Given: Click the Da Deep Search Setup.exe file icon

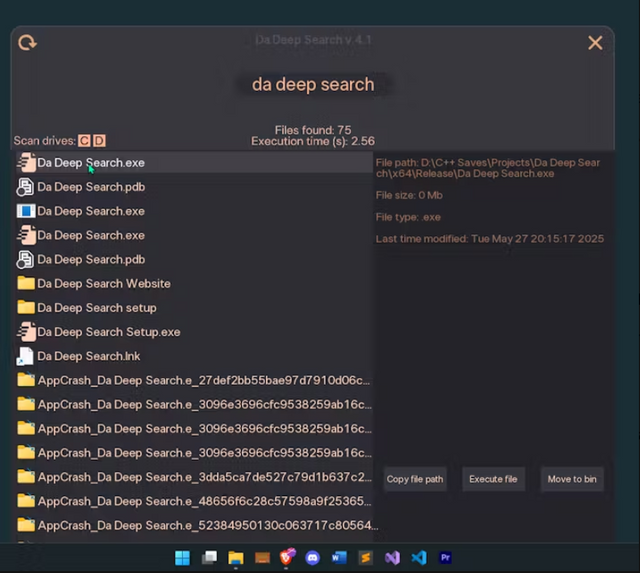Looking at the screenshot, I should [26, 332].
